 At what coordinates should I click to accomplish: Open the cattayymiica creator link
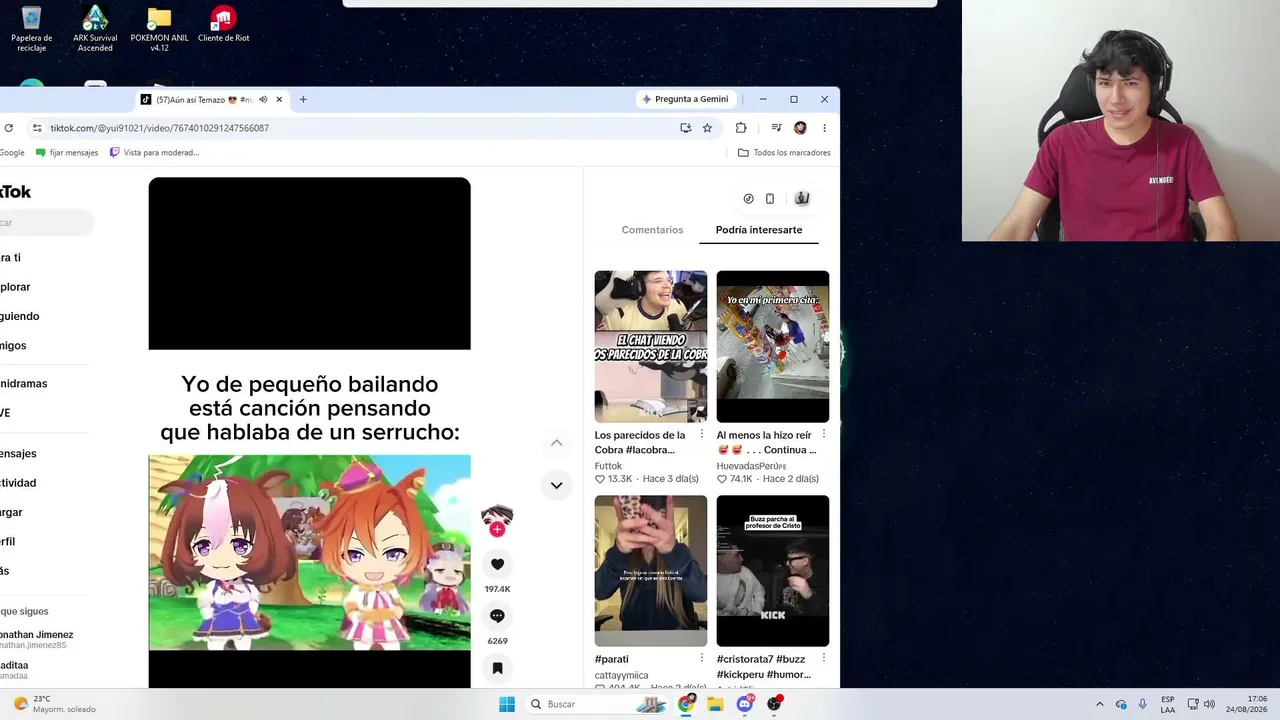621,675
